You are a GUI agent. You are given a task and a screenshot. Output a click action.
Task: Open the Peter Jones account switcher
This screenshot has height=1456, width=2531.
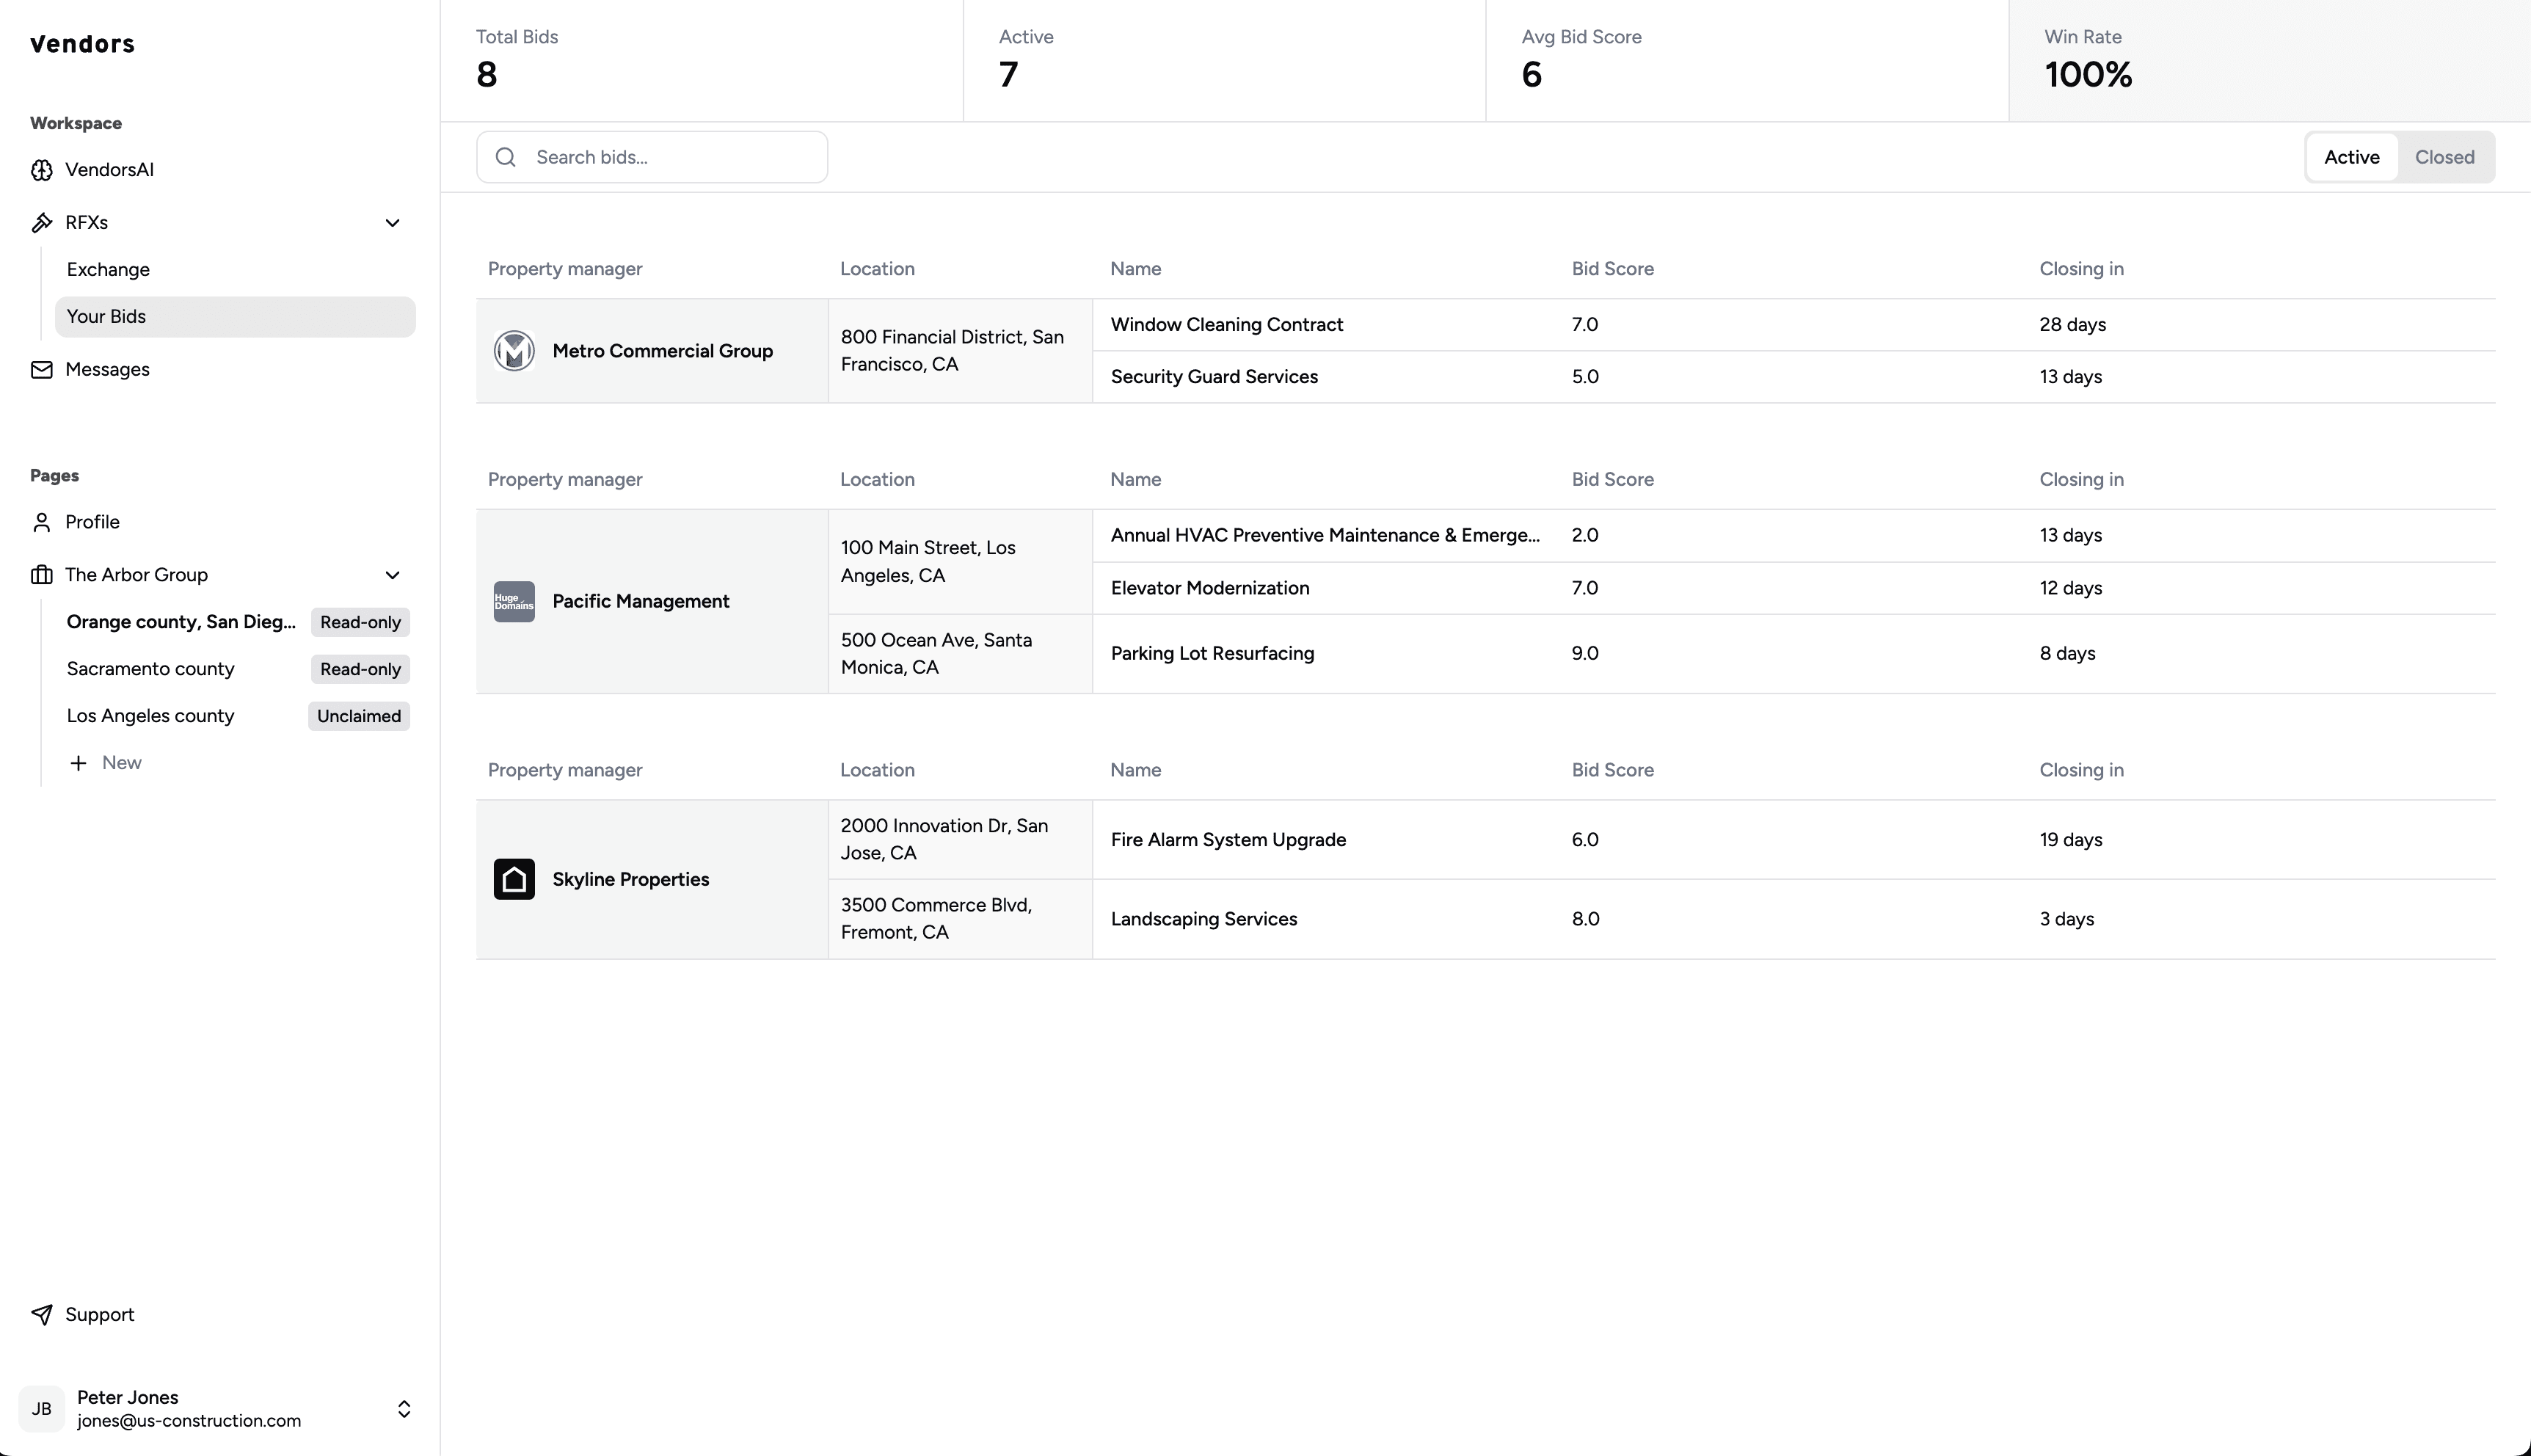404,1409
